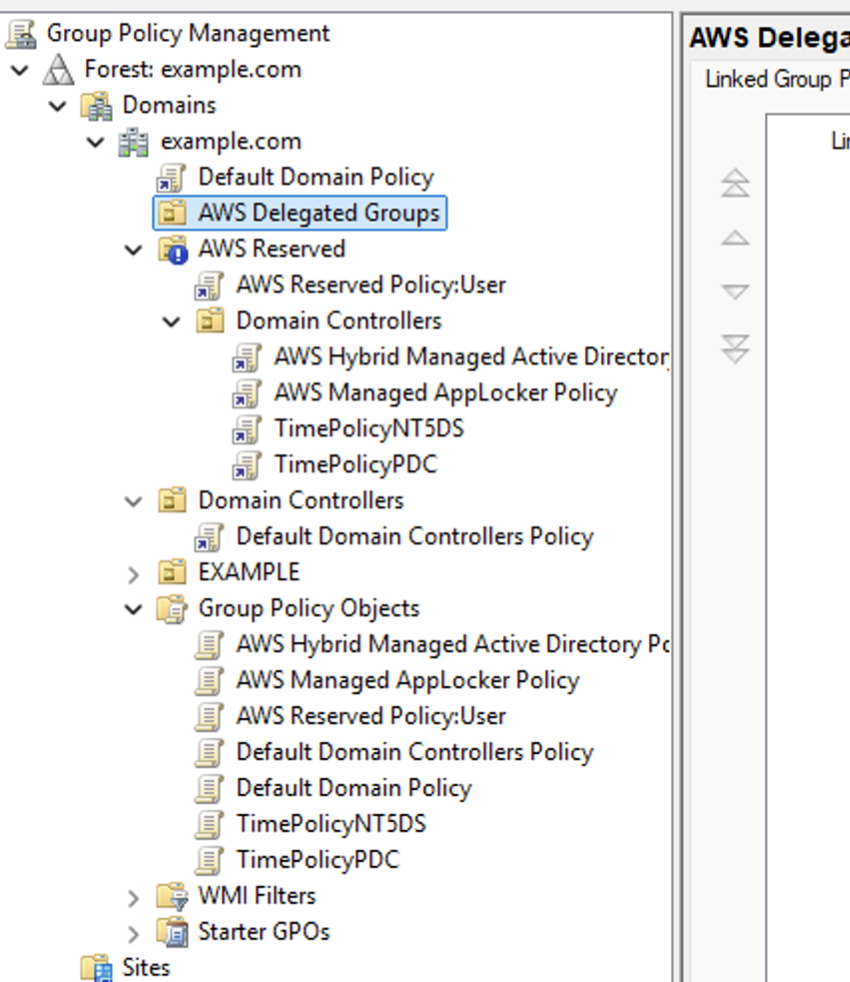Collapse the AWS Reserved node
Screen dimensions: 850x982
134,249
